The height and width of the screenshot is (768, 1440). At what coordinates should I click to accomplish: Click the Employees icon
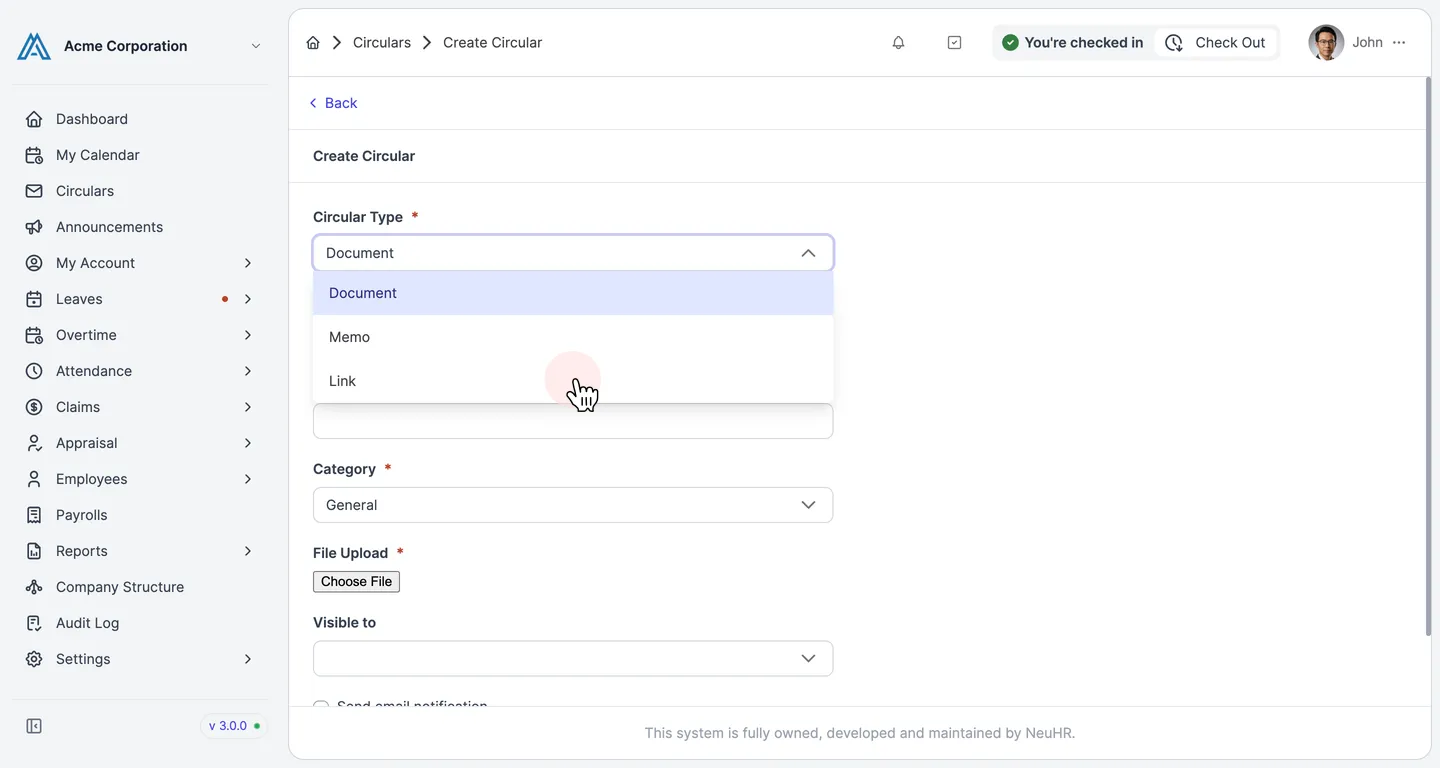[34, 479]
